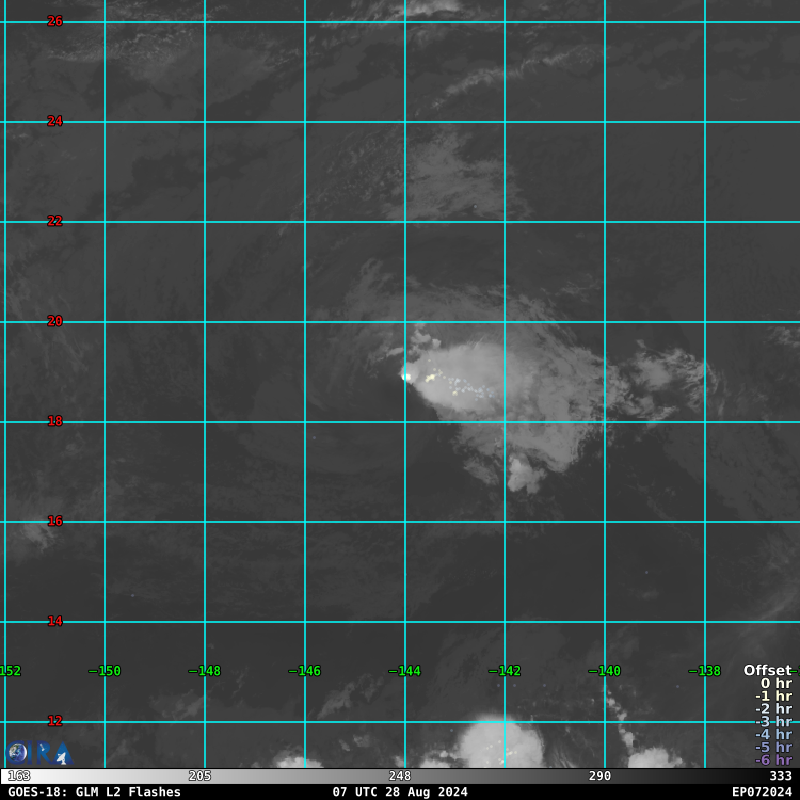Choose the -6 hr offset legend entry
The width and height of the screenshot is (800, 800).
click(x=773, y=760)
